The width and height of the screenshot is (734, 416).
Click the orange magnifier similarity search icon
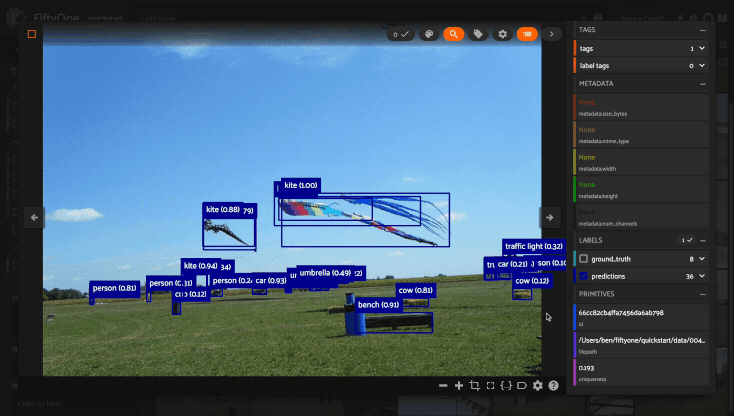pyautogui.click(x=454, y=34)
